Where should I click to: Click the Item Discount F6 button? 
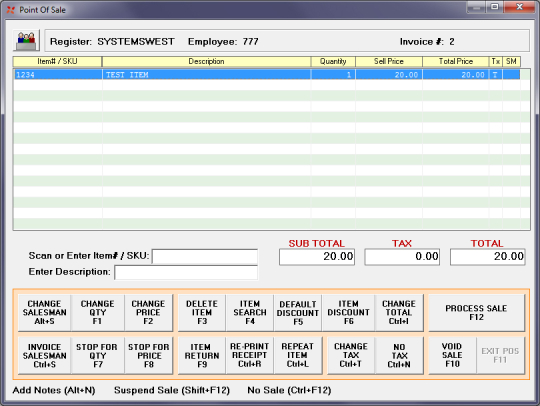pos(349,313)
